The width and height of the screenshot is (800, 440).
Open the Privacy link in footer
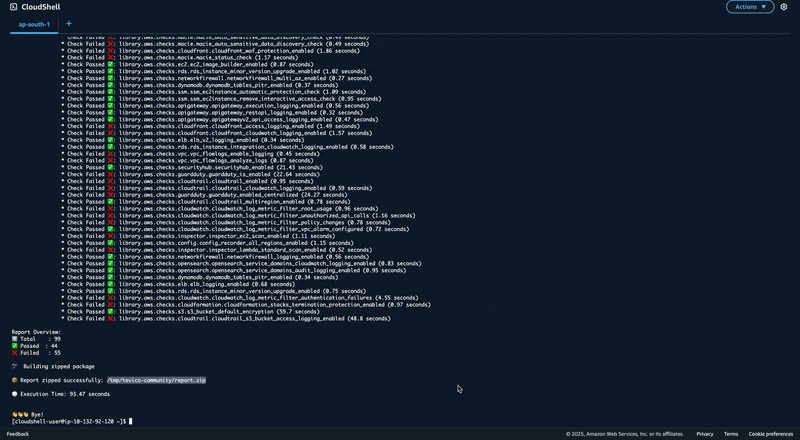click(705, 434)
